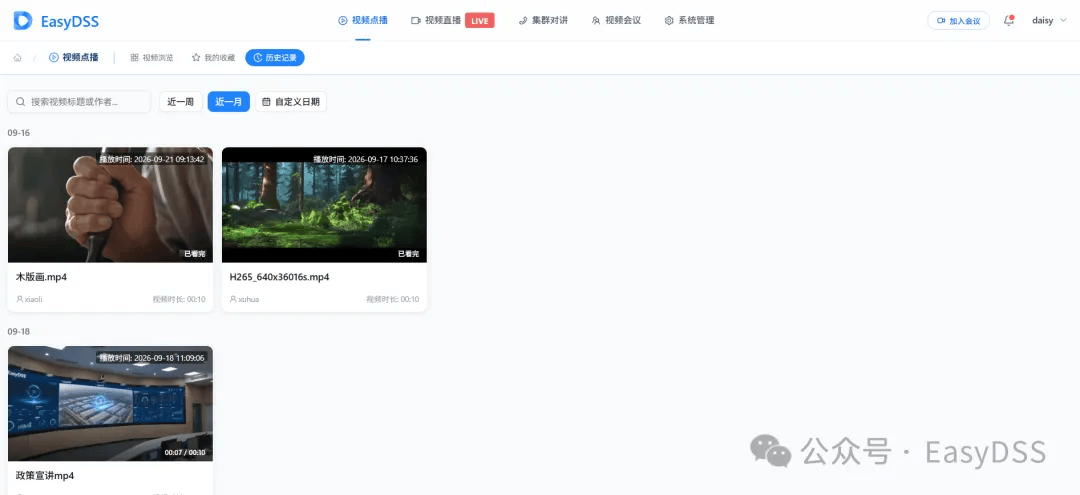
Task: Click the author name xuhua
Action: tap(249, 299)
